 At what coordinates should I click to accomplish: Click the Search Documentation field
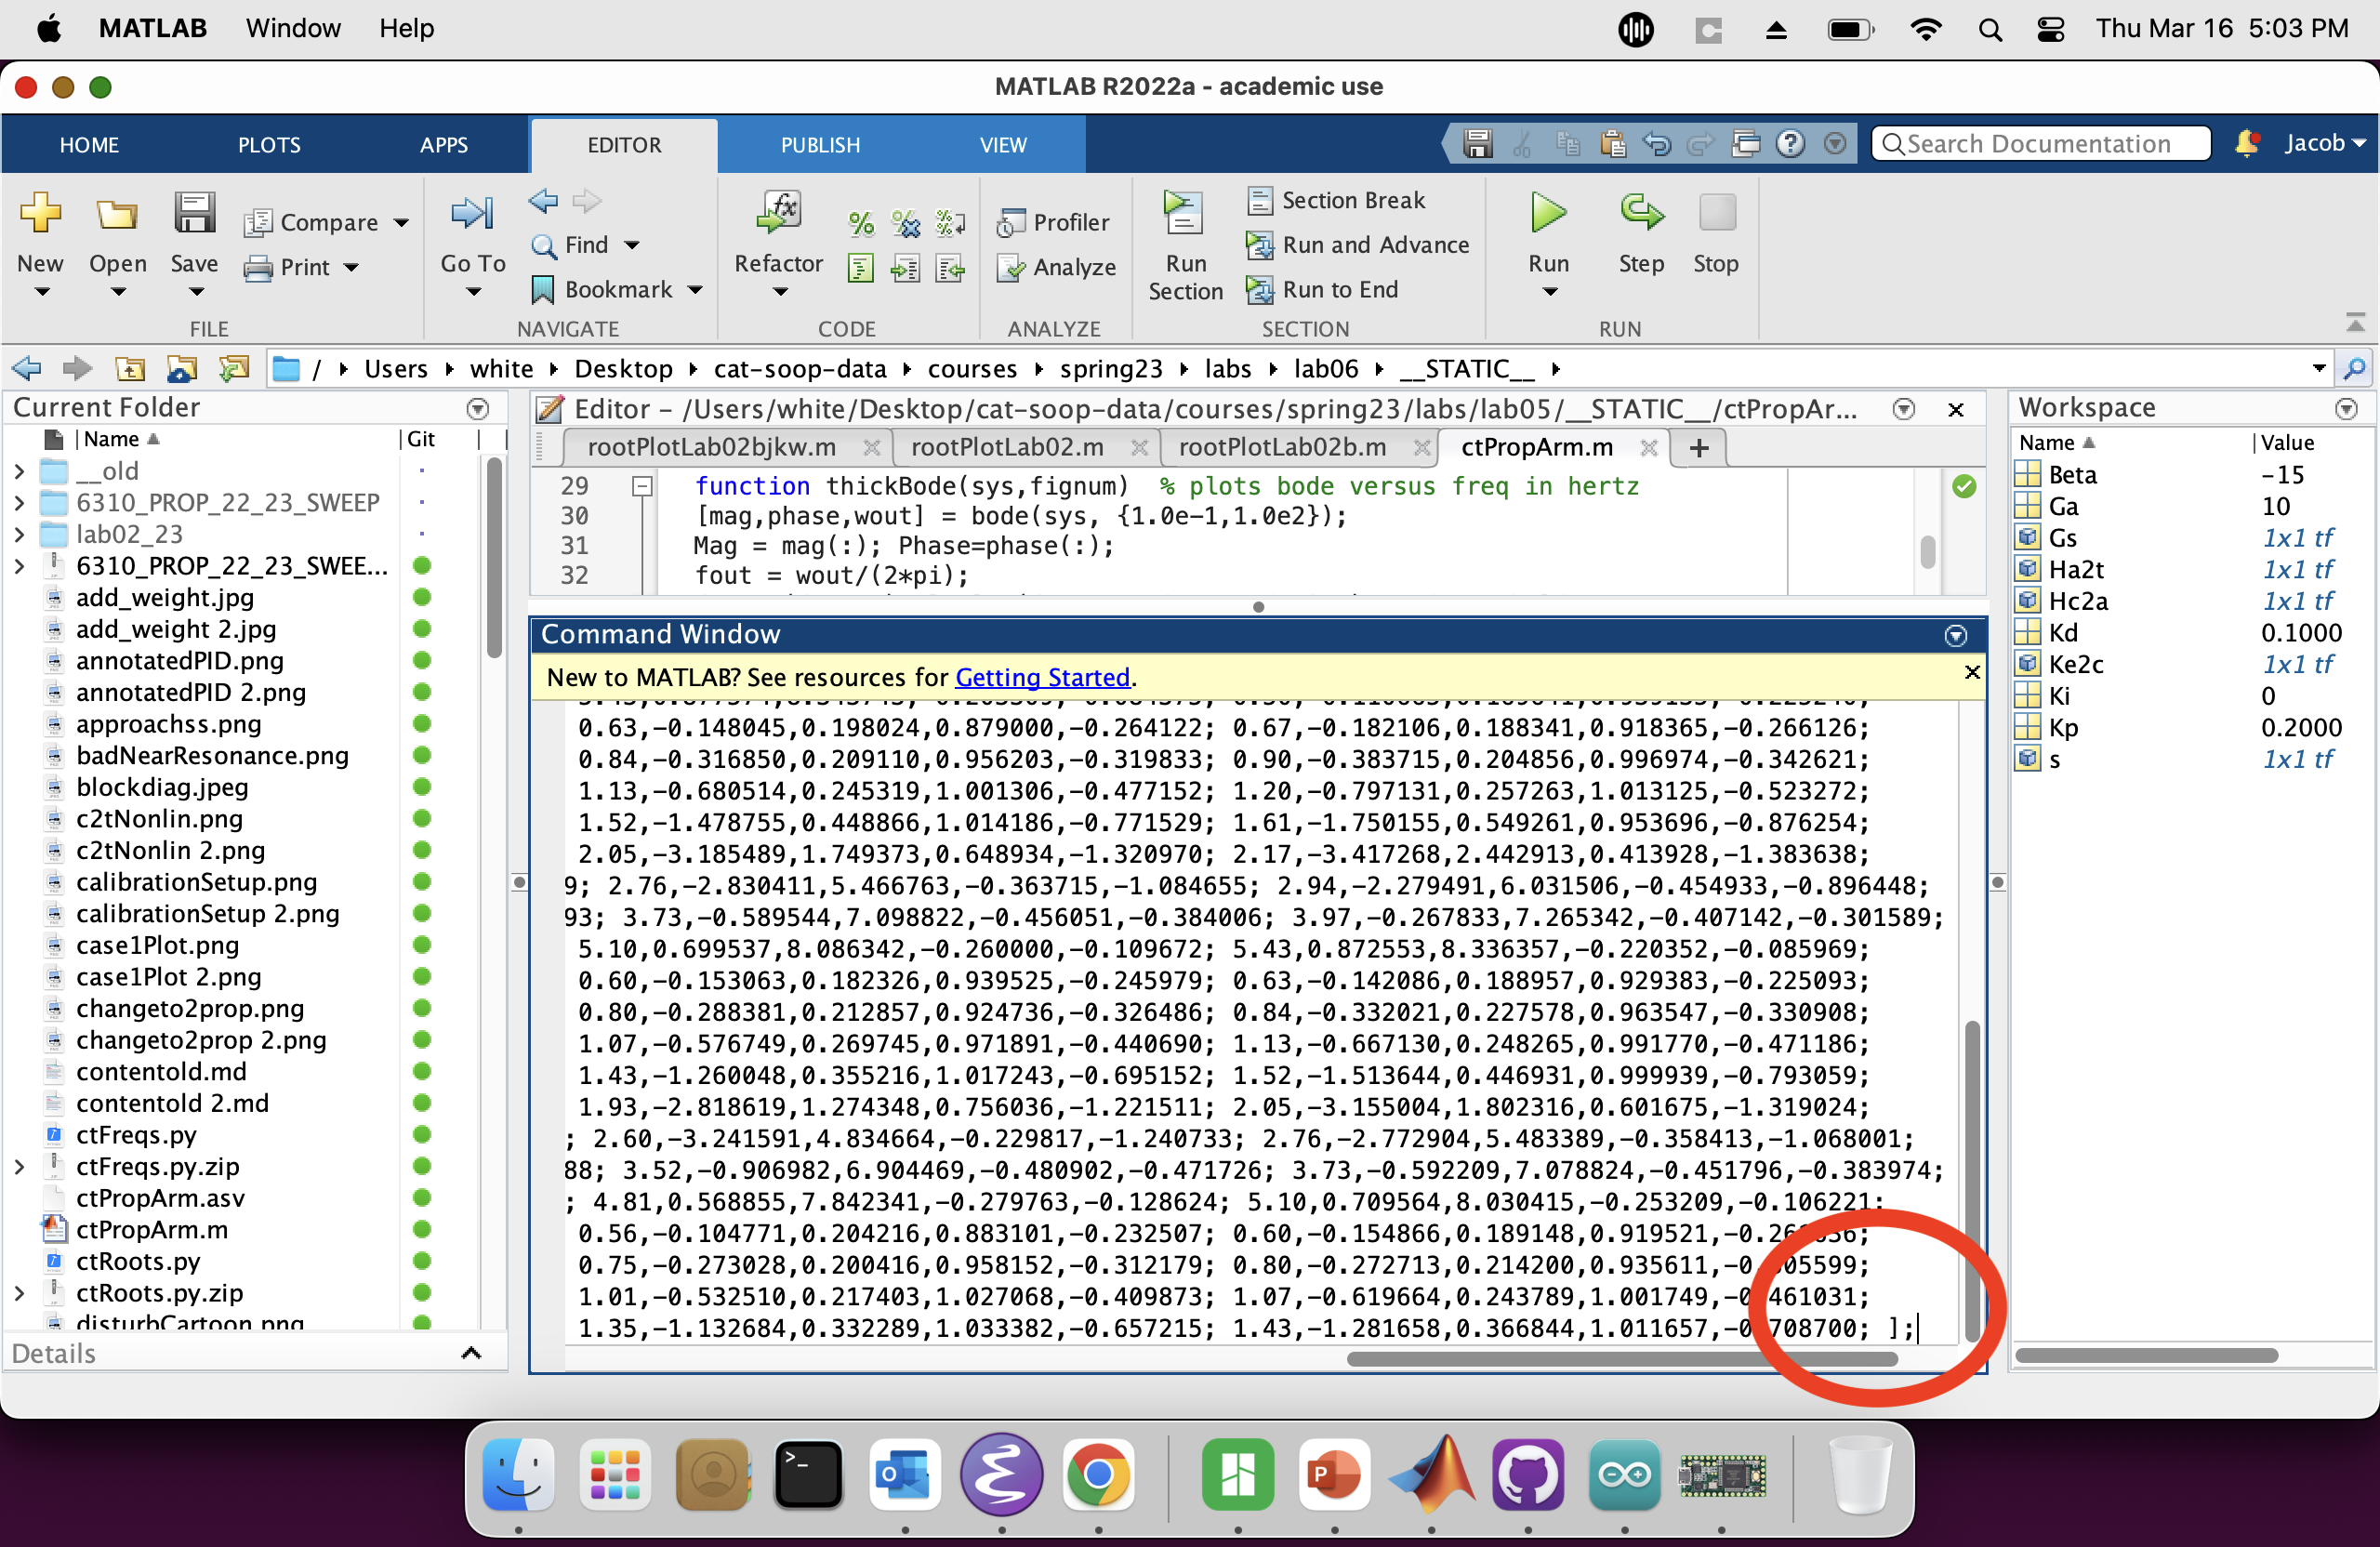[2040, 144]
